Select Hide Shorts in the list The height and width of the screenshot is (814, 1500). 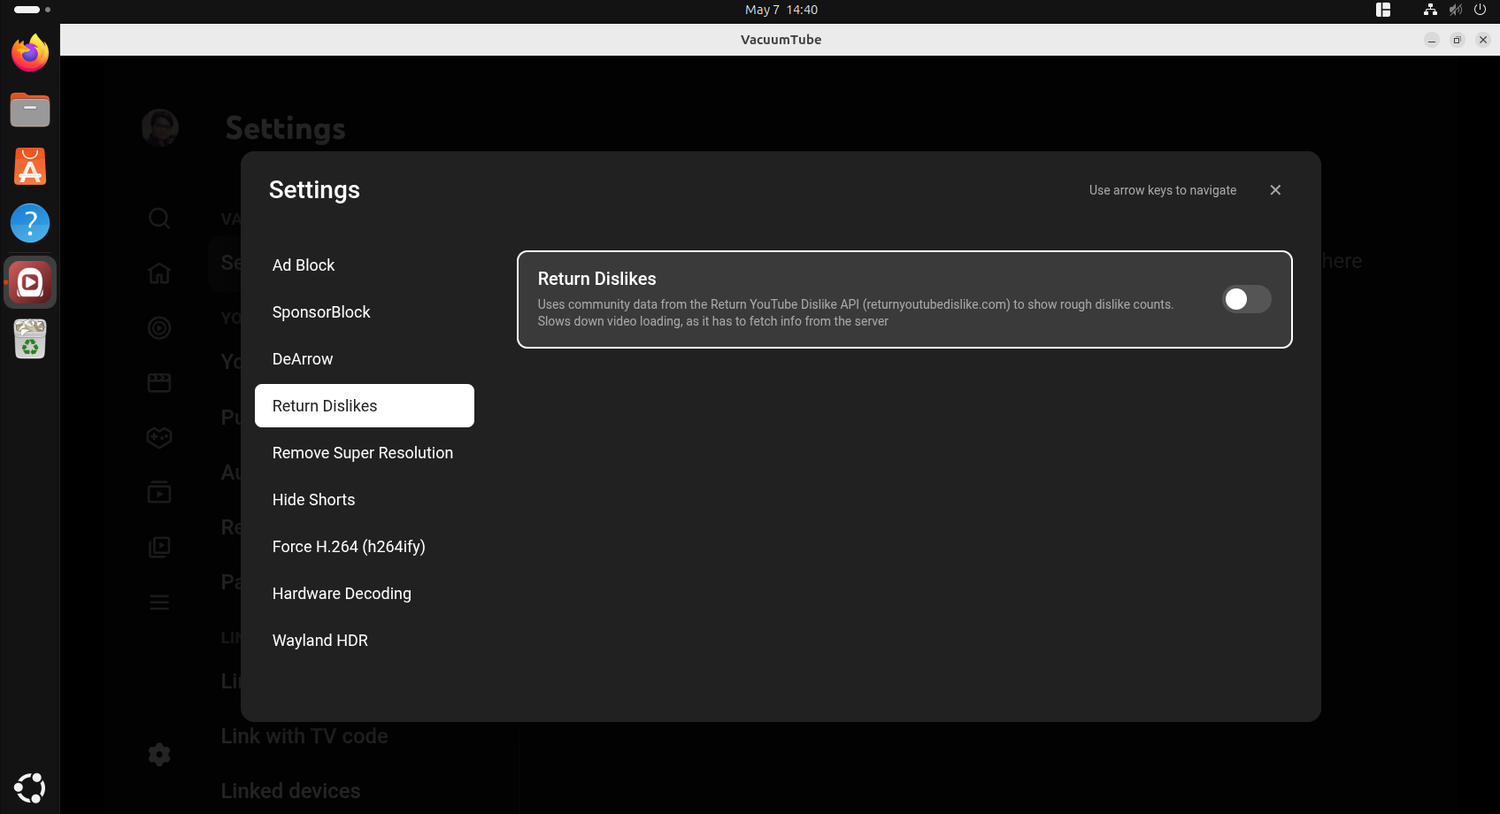coord(364,500)
